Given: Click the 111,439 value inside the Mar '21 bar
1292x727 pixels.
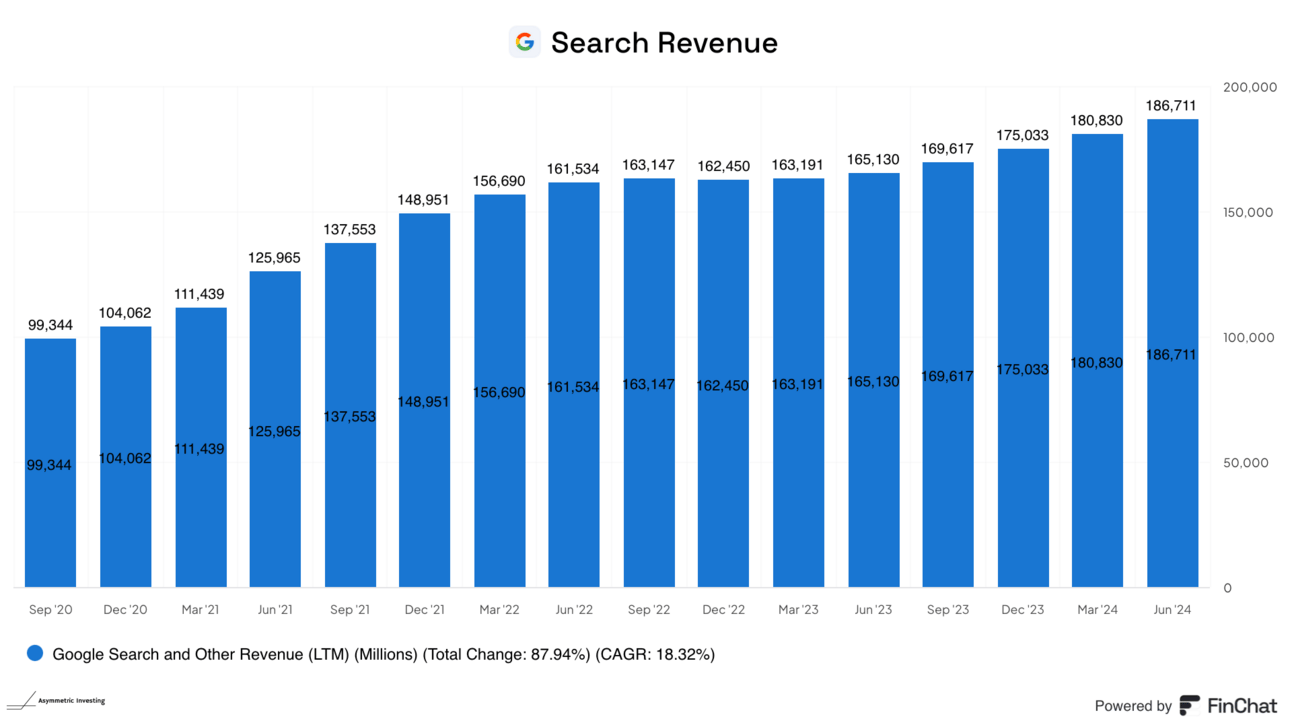Looking at the screenshot, I should 201,449.
